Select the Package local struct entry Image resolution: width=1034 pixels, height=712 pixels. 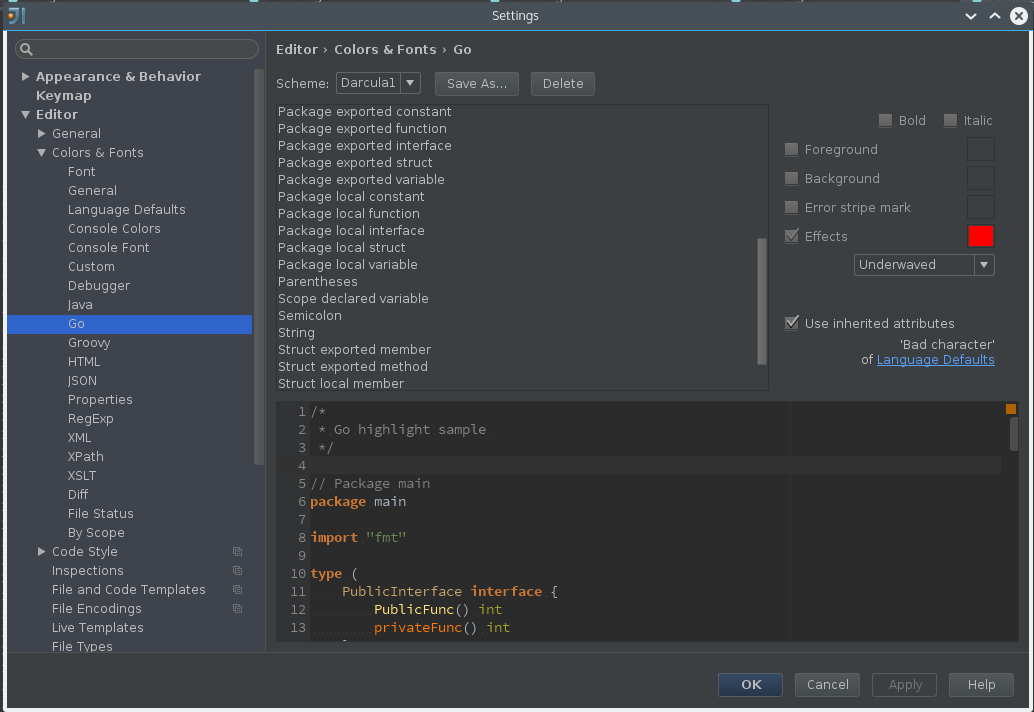coord(342,248)
